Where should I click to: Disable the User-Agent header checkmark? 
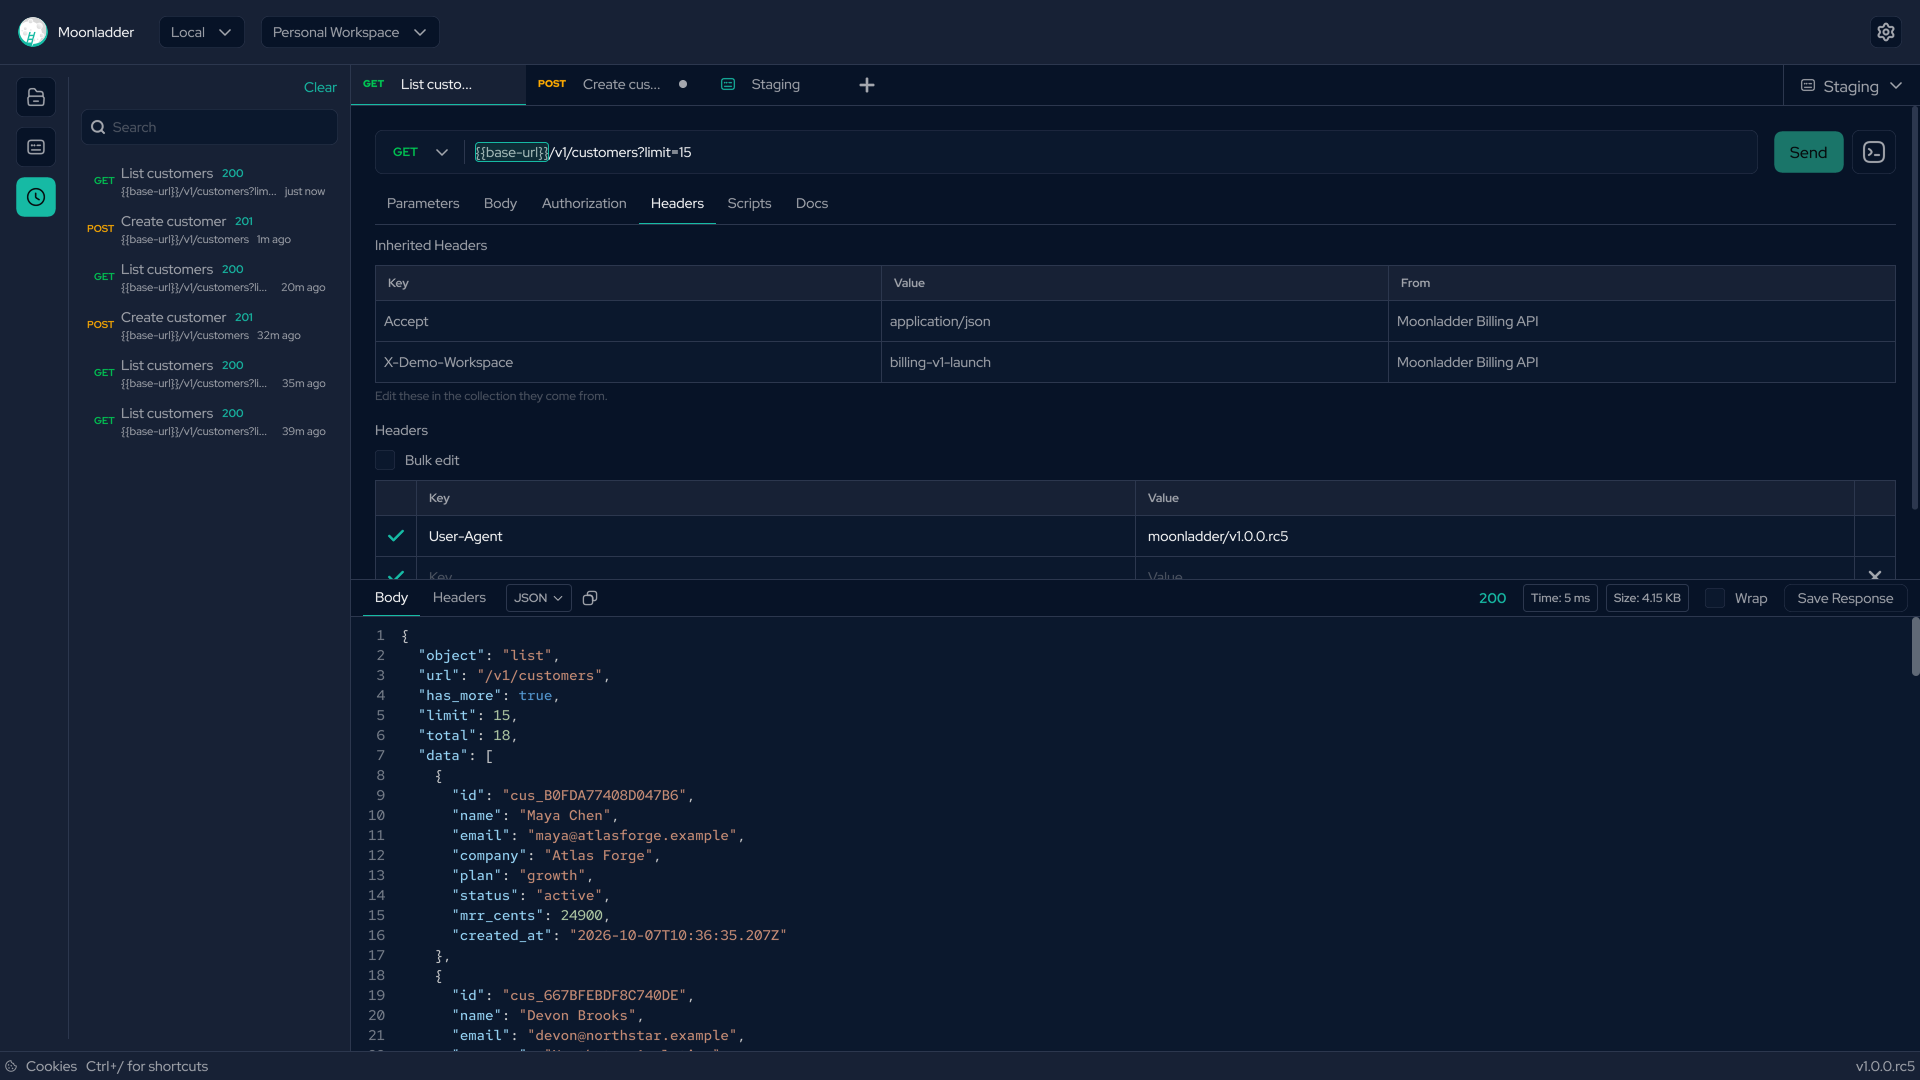[396, 536]
